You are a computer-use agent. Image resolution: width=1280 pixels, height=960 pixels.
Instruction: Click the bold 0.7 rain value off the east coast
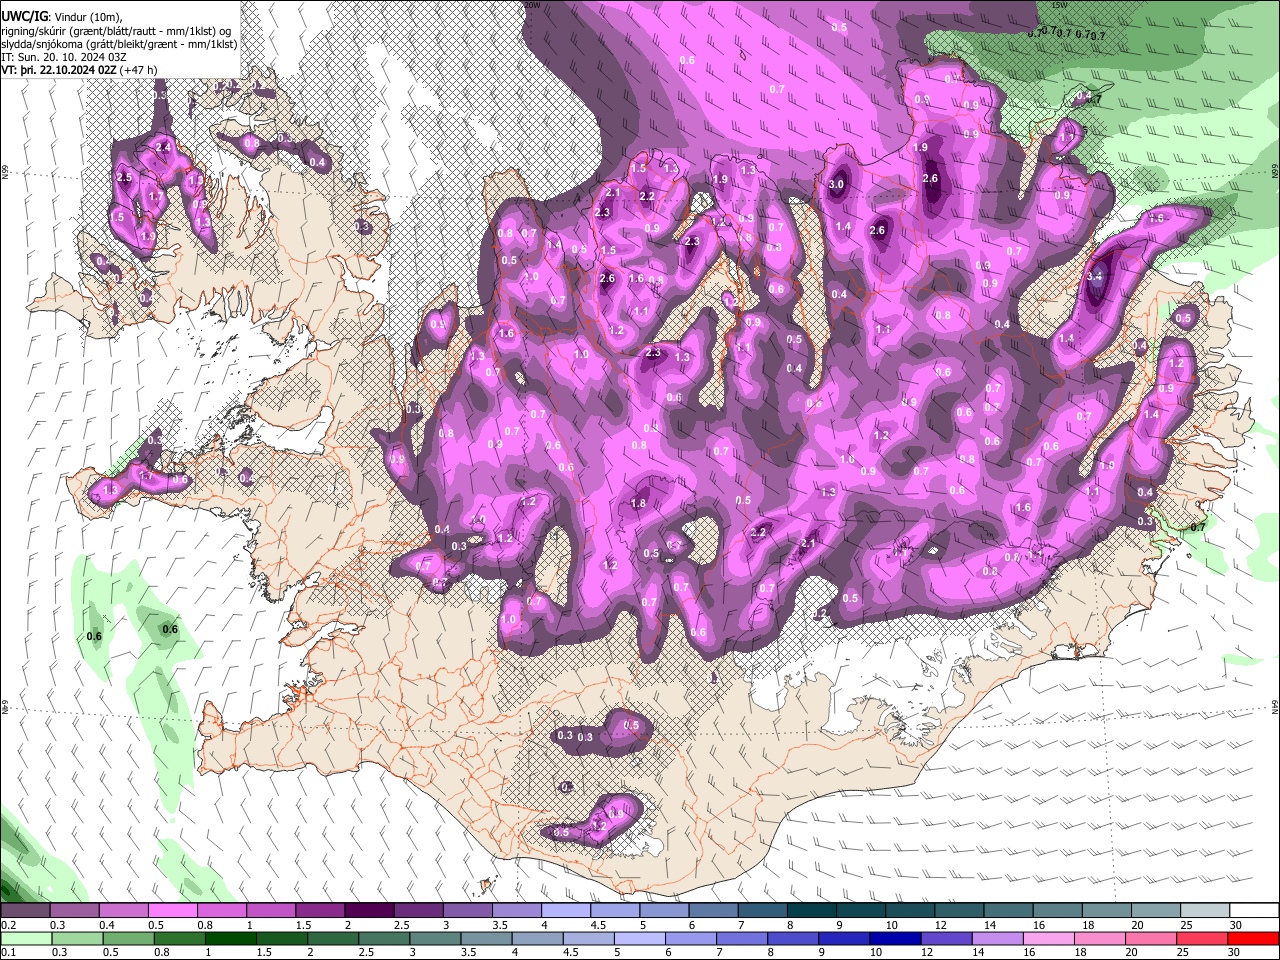(1199, 526)
